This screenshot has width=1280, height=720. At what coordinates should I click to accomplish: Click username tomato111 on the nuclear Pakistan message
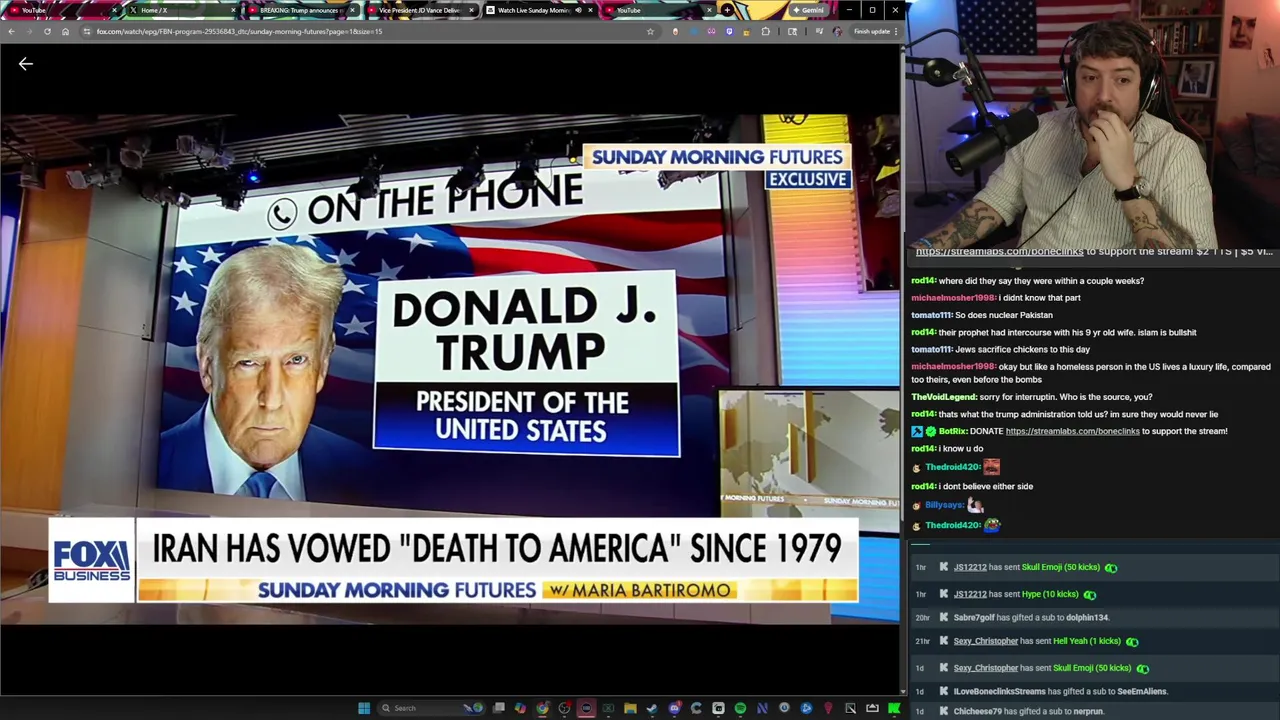pos(931,315)
